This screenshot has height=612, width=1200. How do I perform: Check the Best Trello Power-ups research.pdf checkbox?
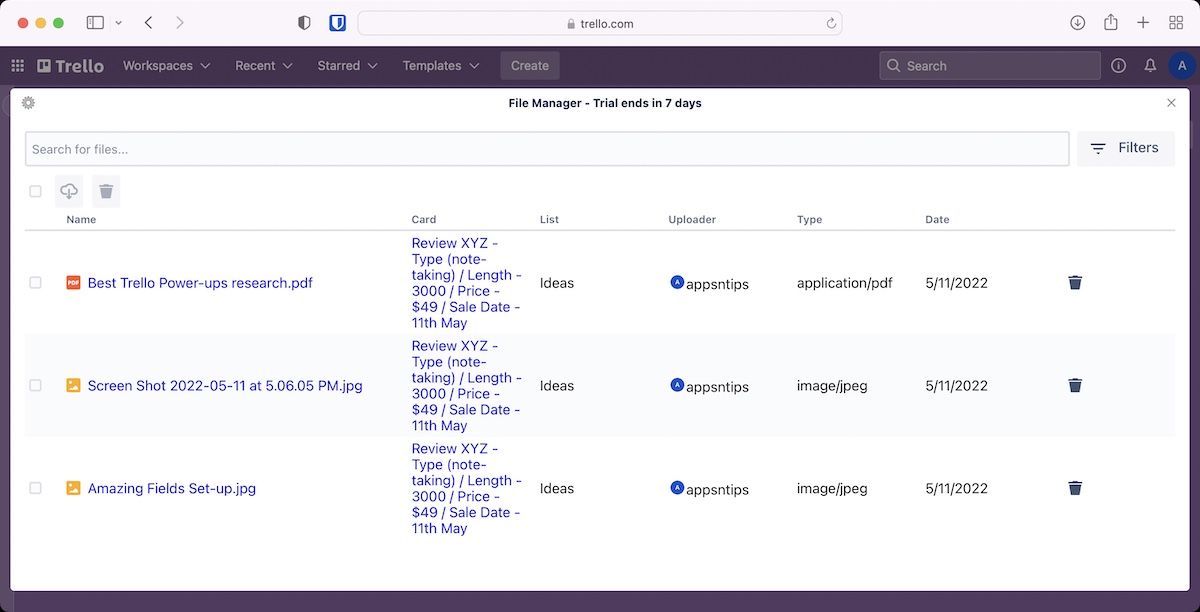coord(36,283)
